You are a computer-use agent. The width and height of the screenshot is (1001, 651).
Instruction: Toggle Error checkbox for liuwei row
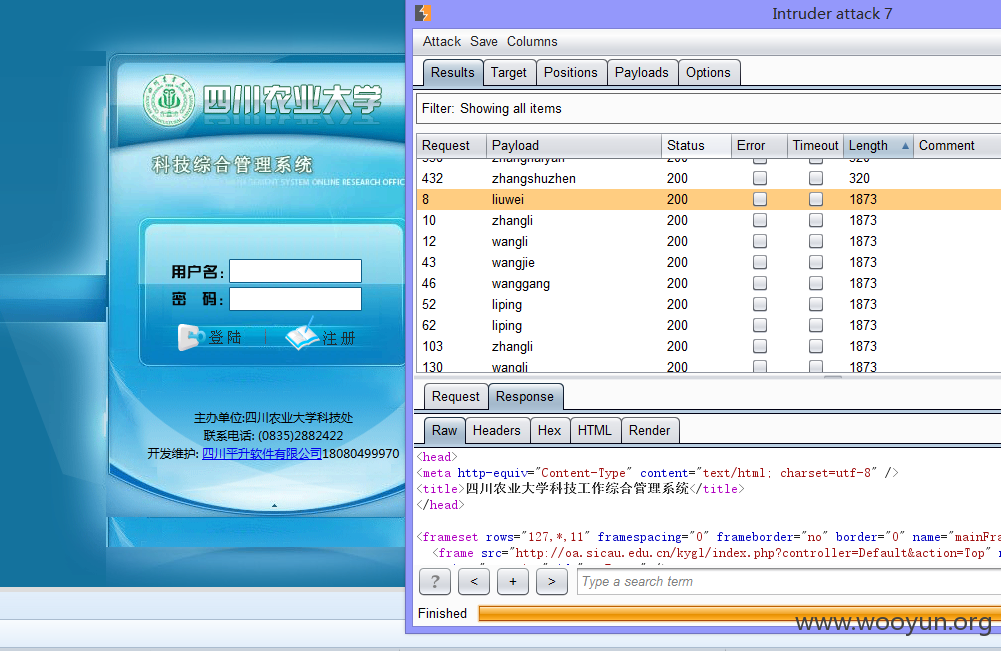pyautogui.click(x=760, y=199)
